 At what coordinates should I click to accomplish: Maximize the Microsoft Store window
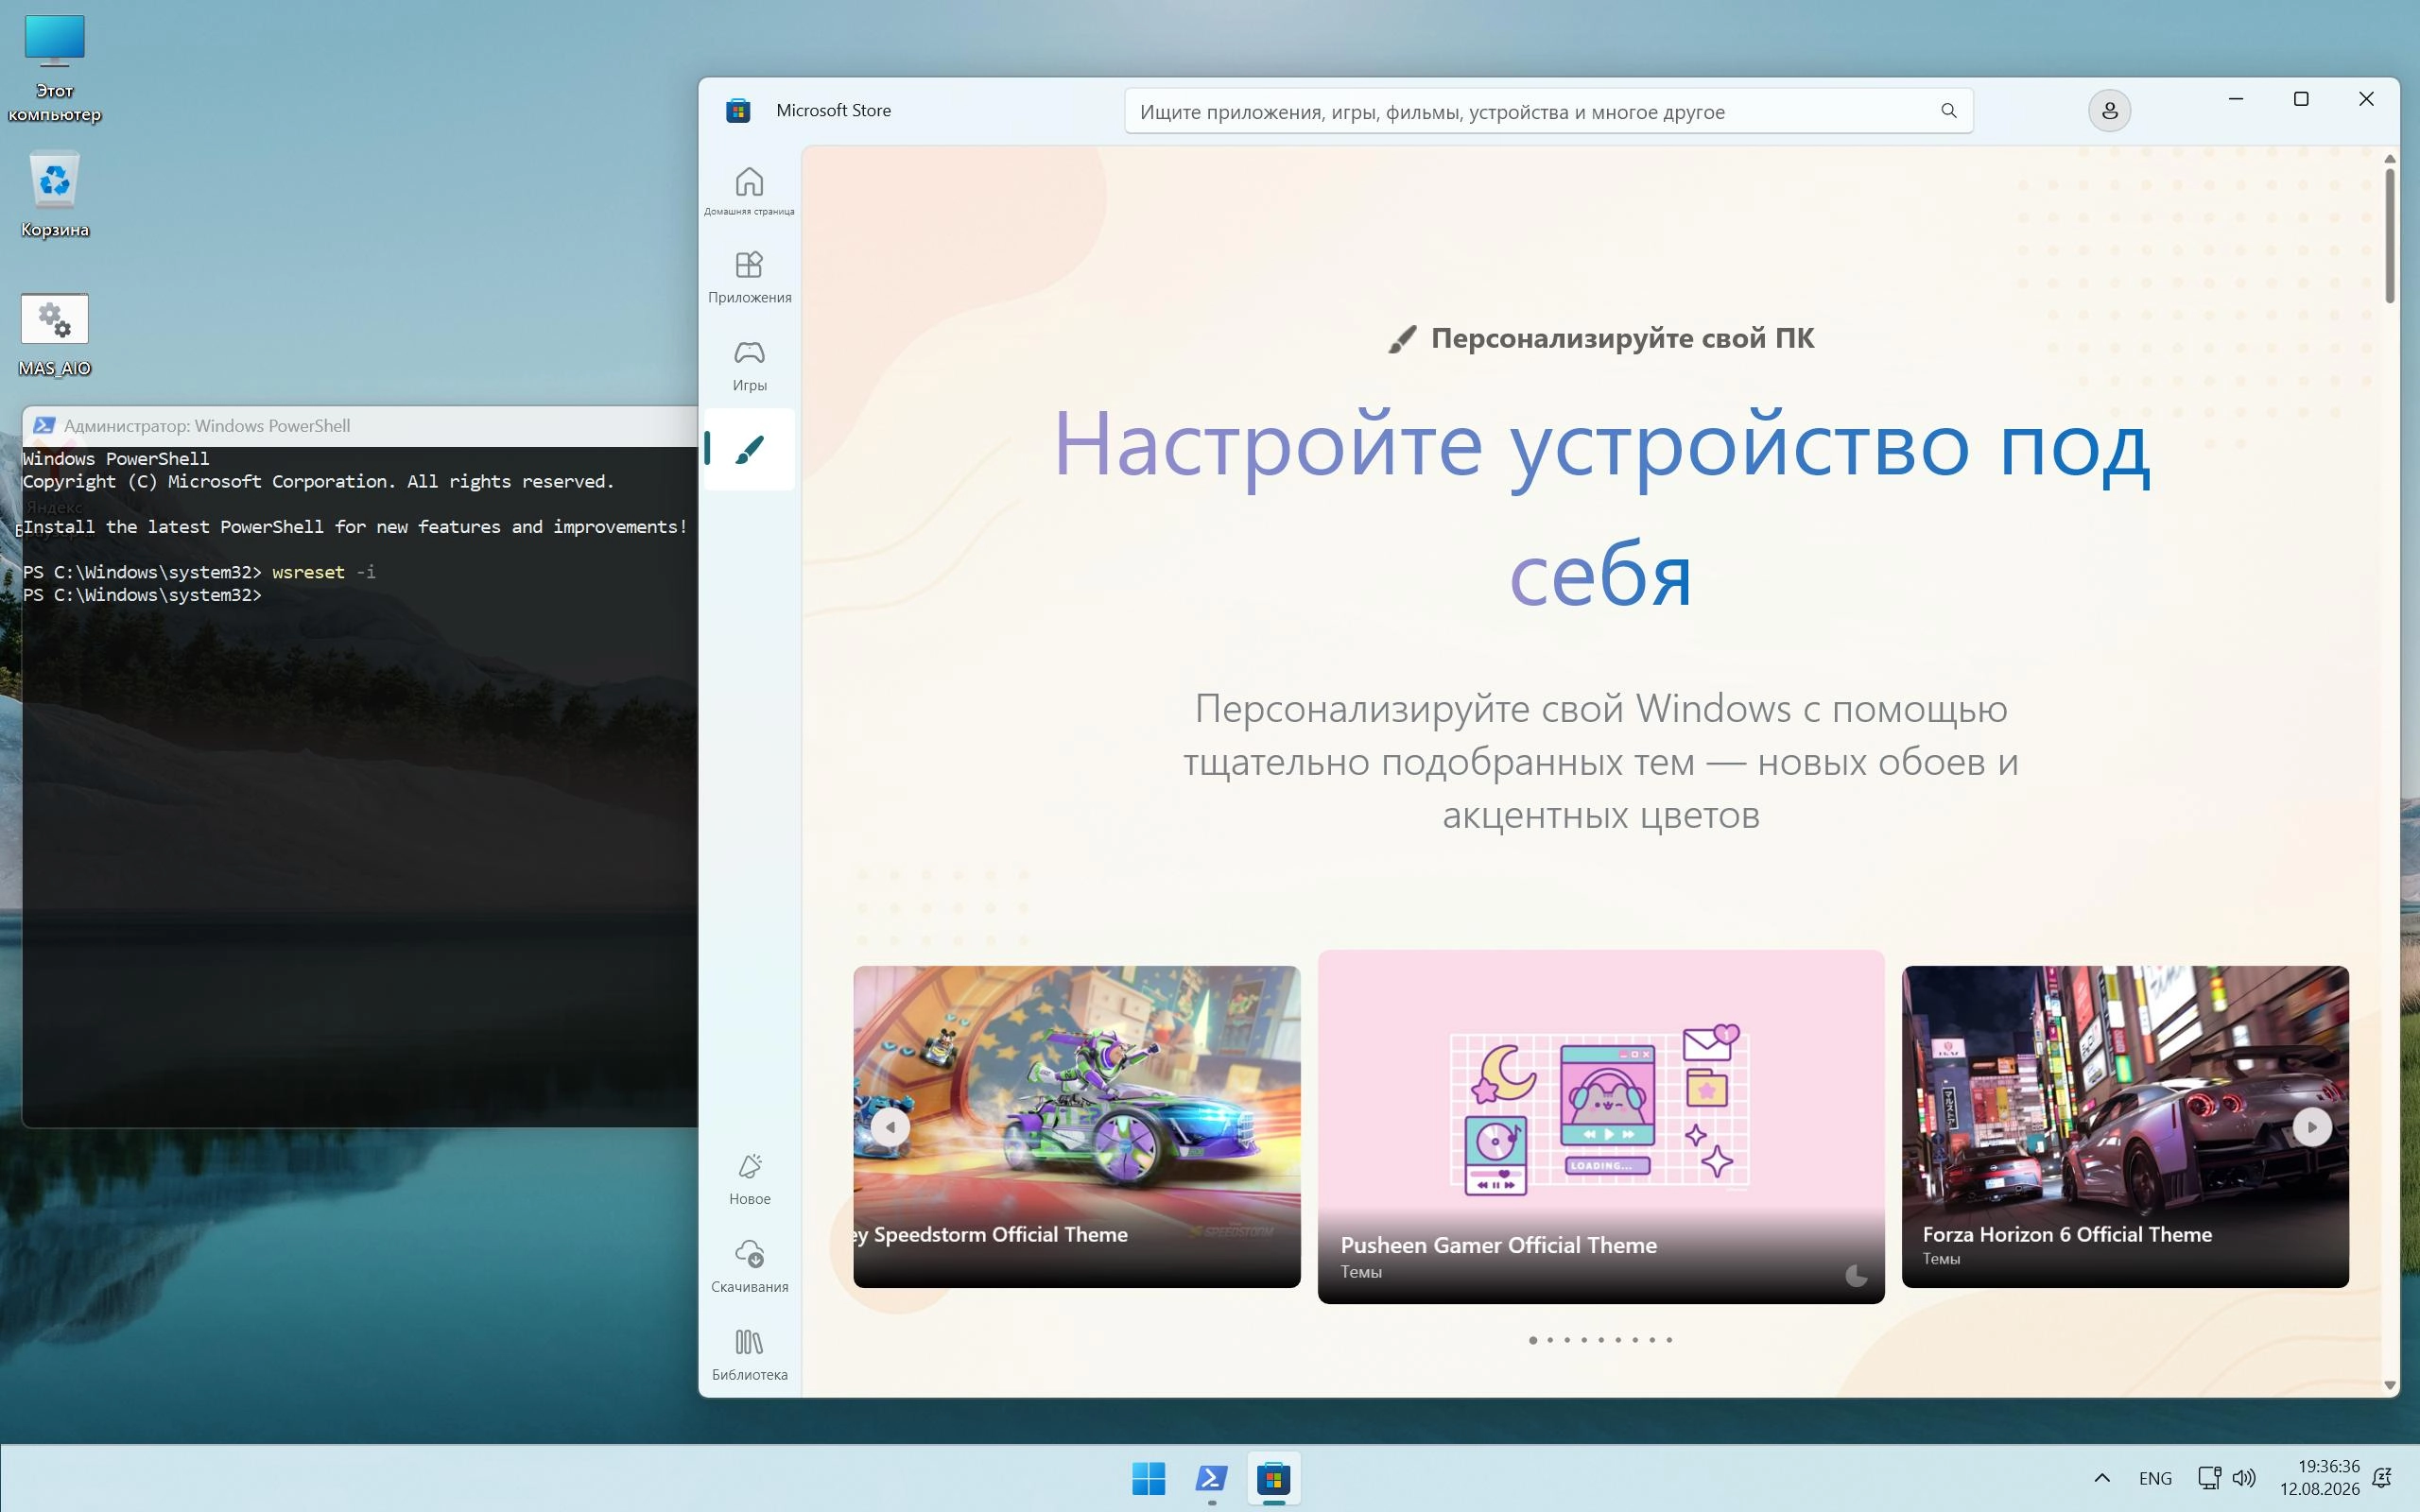[x=2301, y=99]
